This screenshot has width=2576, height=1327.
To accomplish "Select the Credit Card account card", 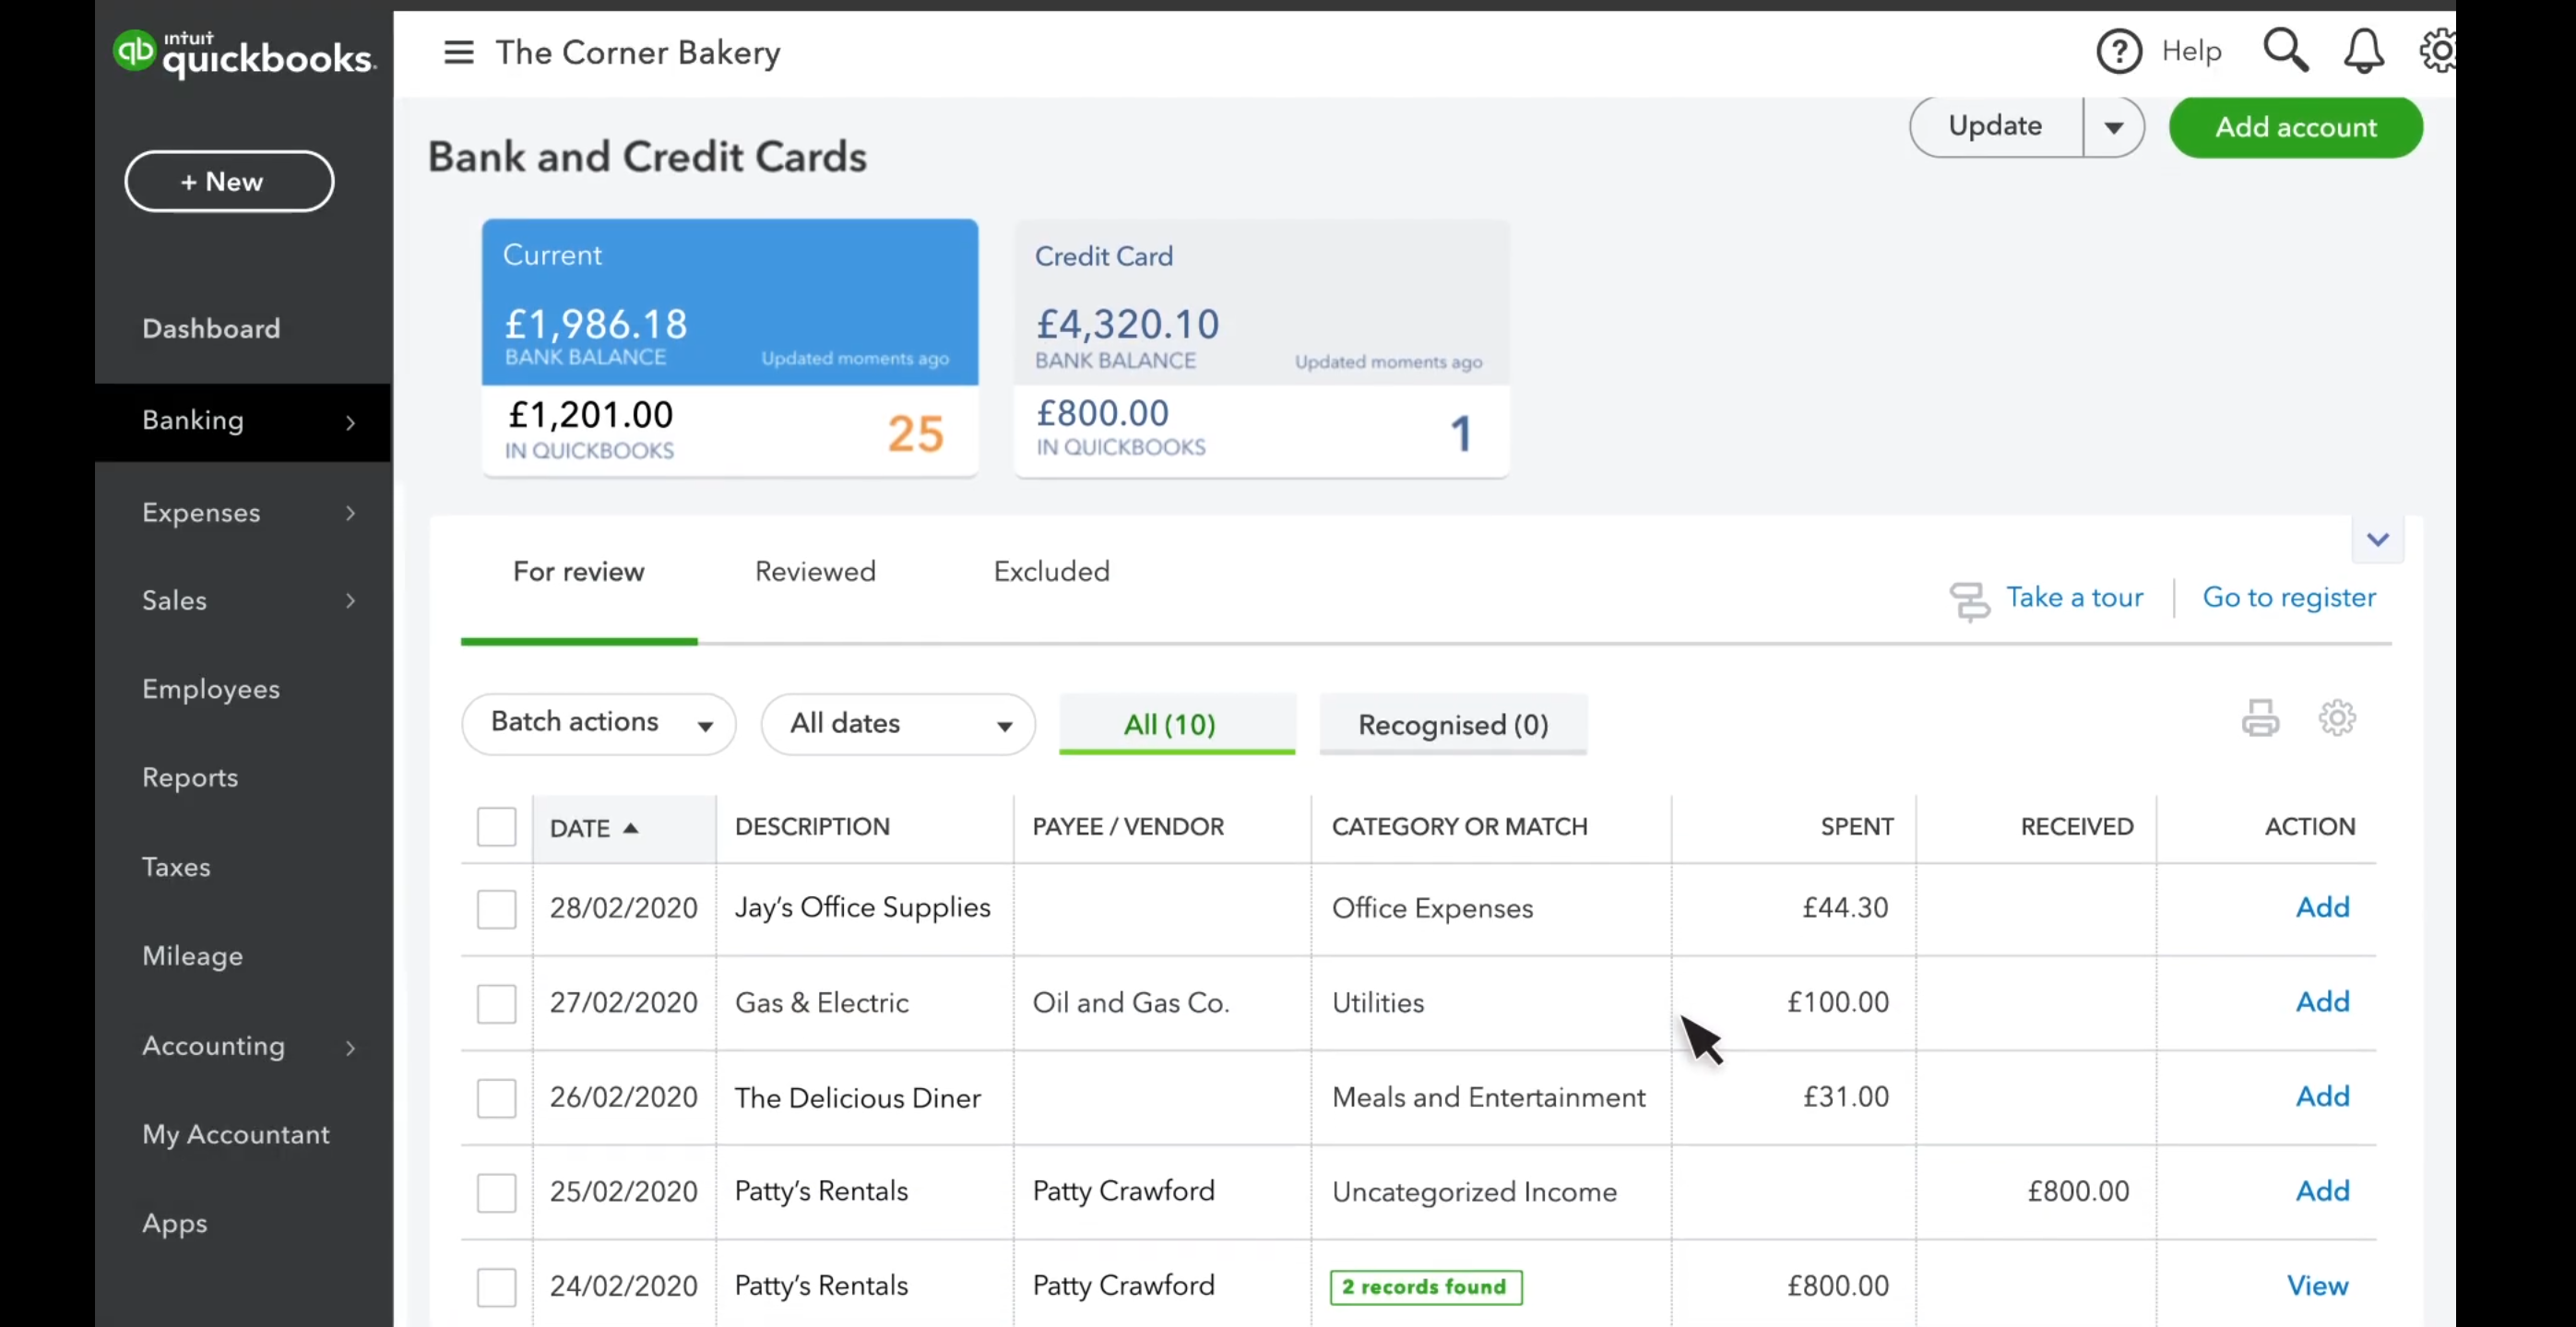I will (x=1262, y=347).
